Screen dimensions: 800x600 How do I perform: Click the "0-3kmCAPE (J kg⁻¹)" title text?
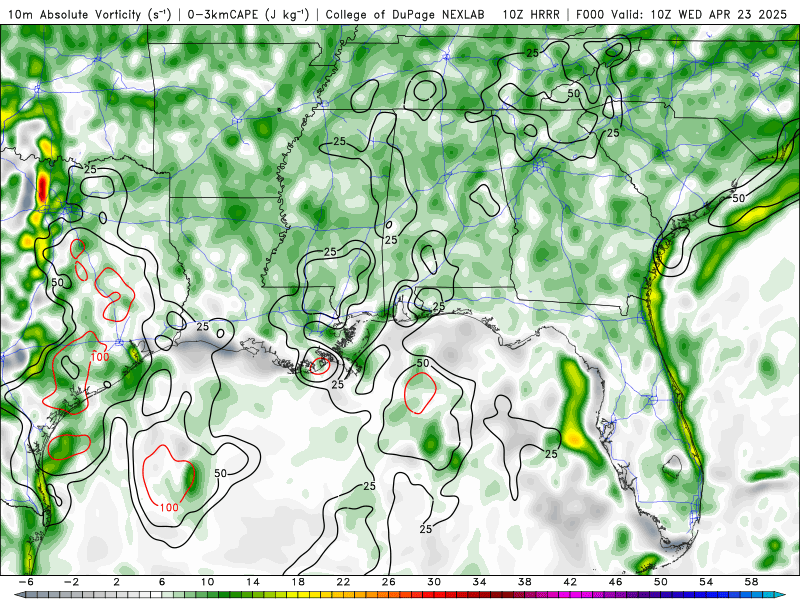point(248,15)
